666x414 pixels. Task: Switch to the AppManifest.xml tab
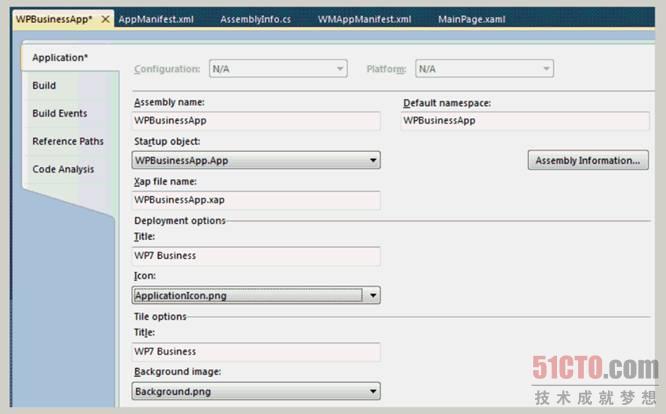(156, 19)
